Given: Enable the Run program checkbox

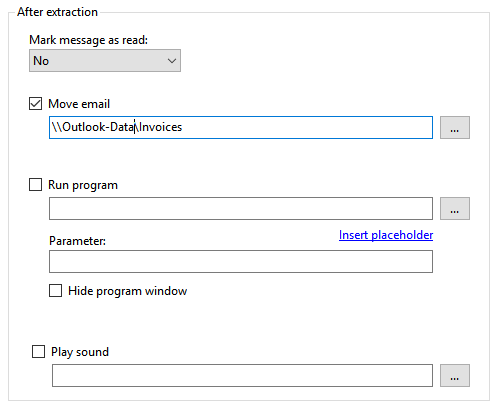Looking at the screenshot, I should pyautogui.click(x=36, y=184).
